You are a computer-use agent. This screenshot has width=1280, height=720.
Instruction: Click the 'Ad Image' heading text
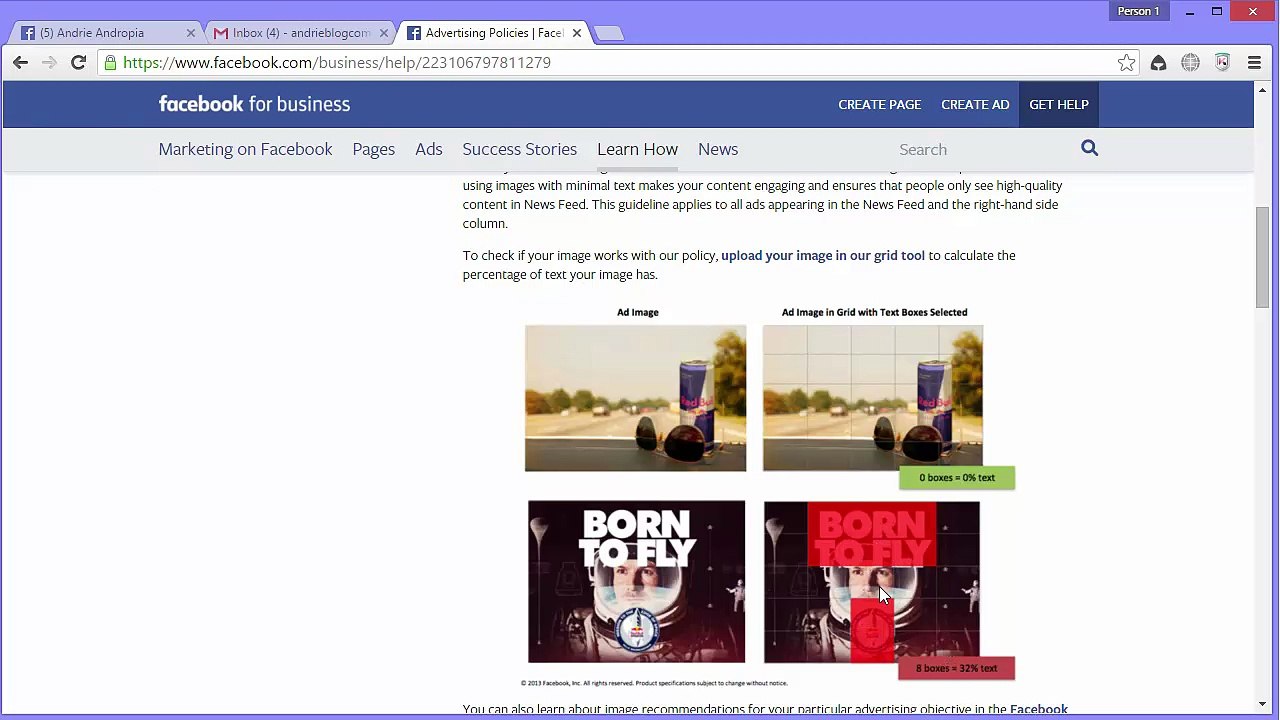pos(638,312)
